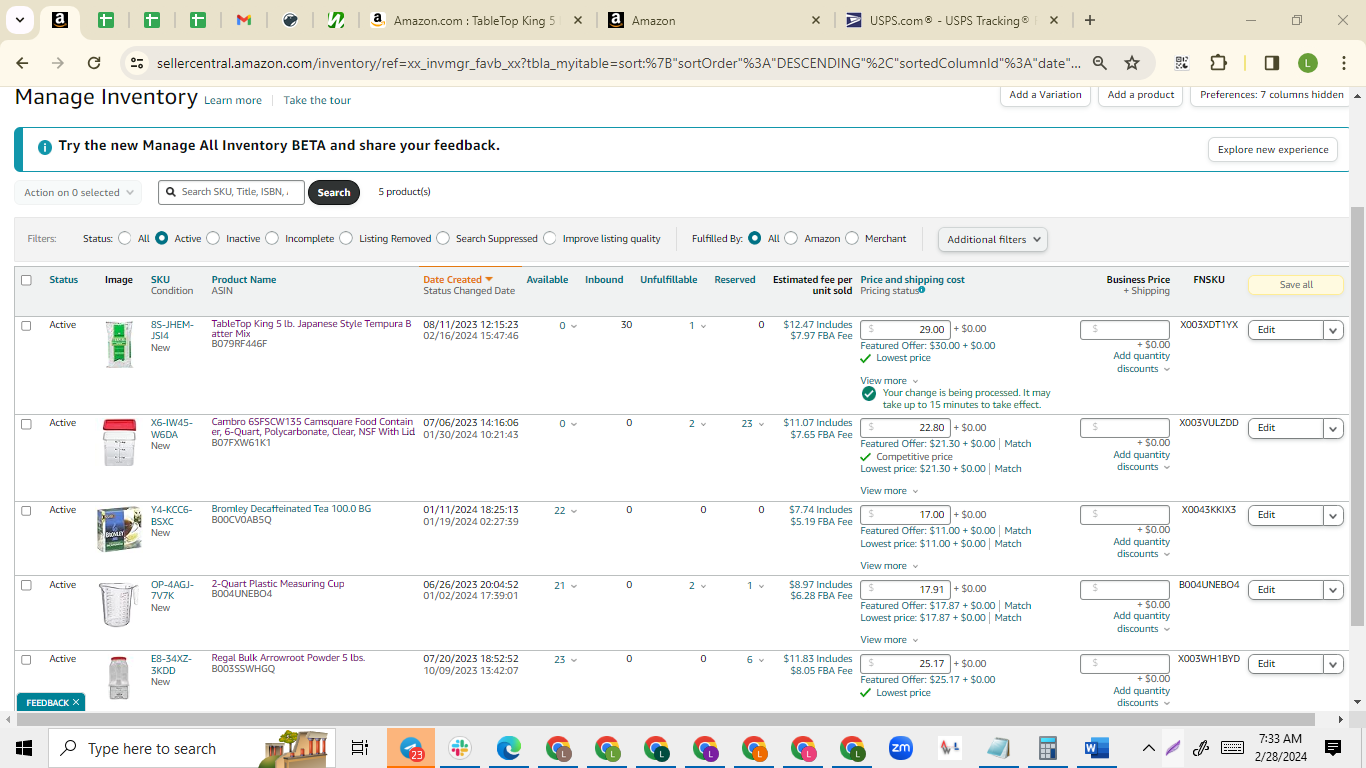
Task: Click the Search button
Action: pyautogui.click(x=334, y=193)
